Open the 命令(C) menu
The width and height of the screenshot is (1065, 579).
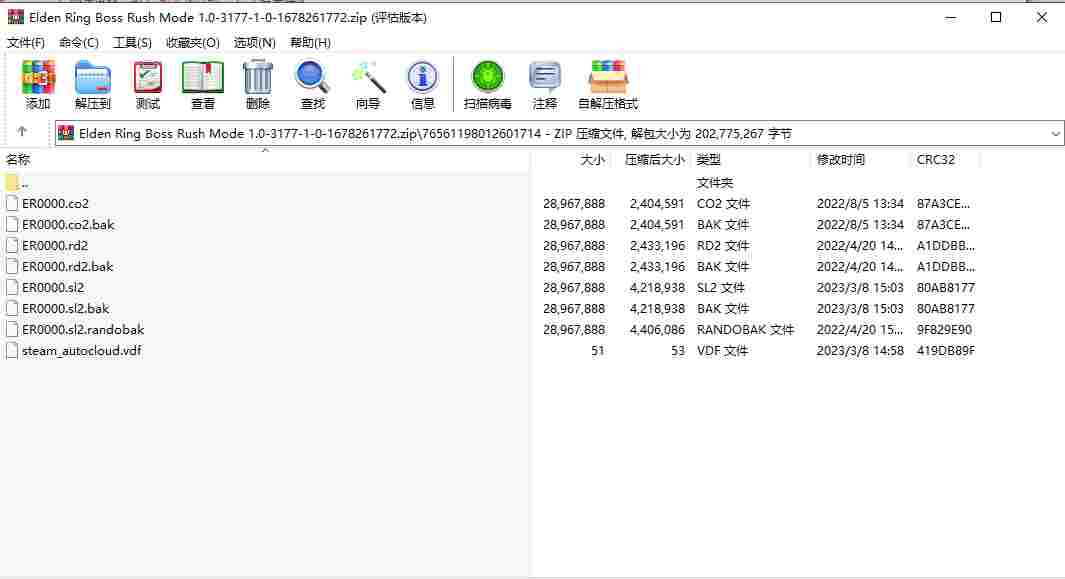pyautogui.click(x=79, y=42)
